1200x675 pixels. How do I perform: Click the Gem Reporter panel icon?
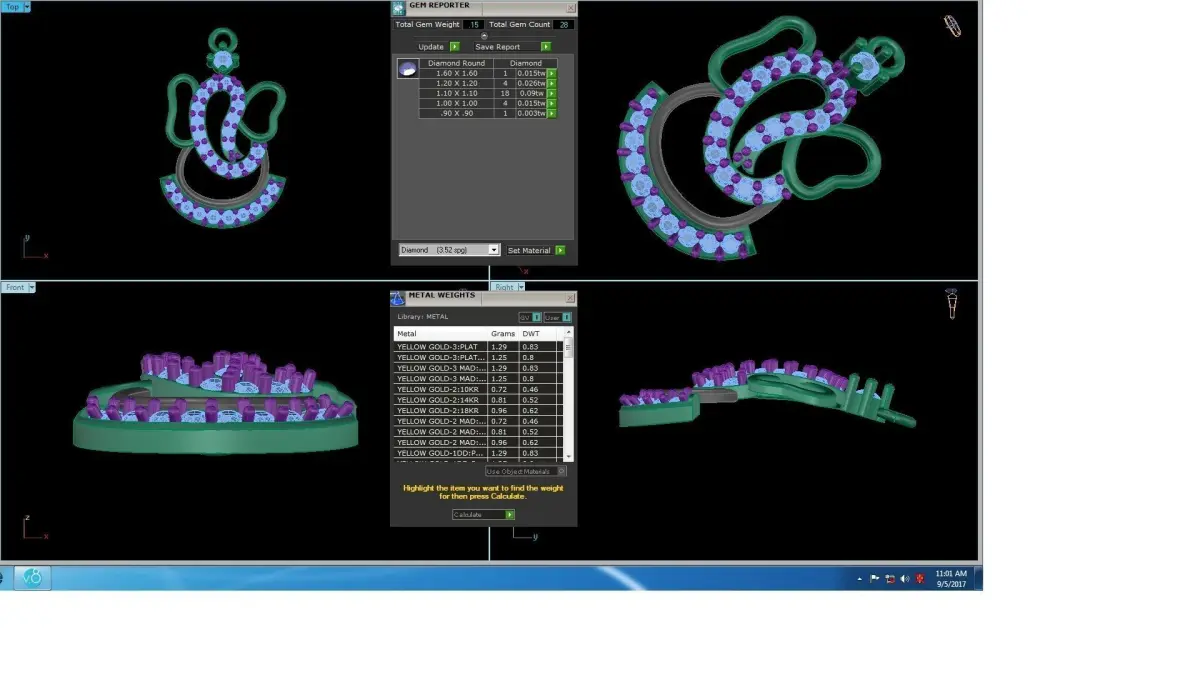(x=398, y=7)
